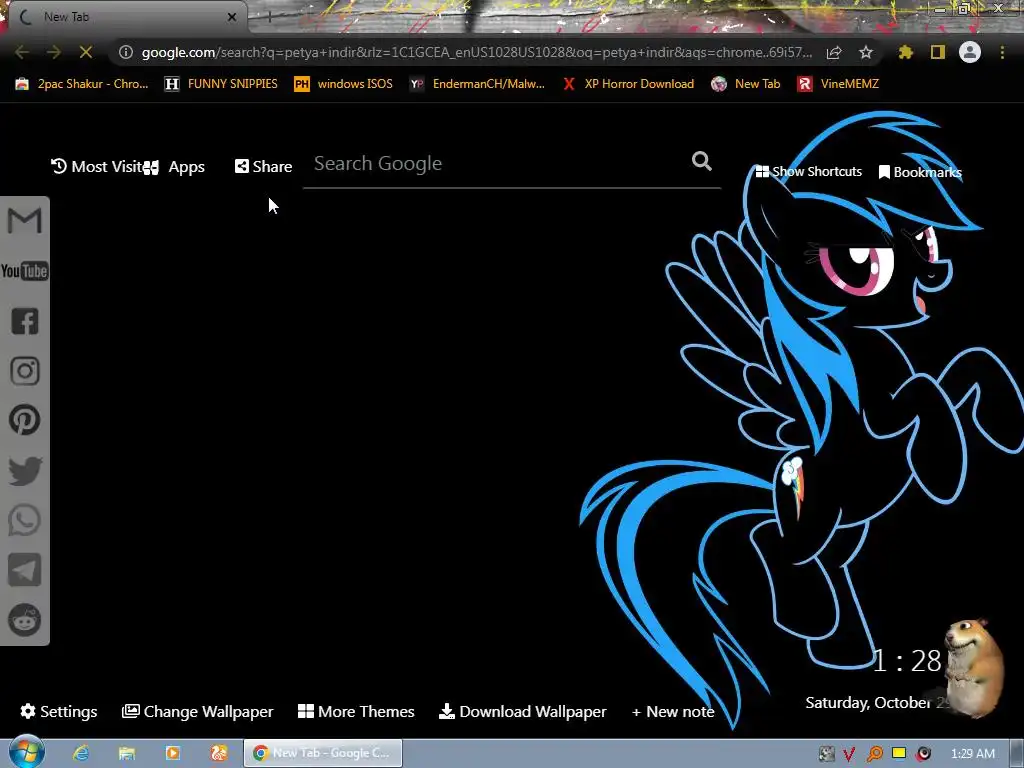Open the windows ISOS bookmark
1024x768 pixels.
(344, 84)
